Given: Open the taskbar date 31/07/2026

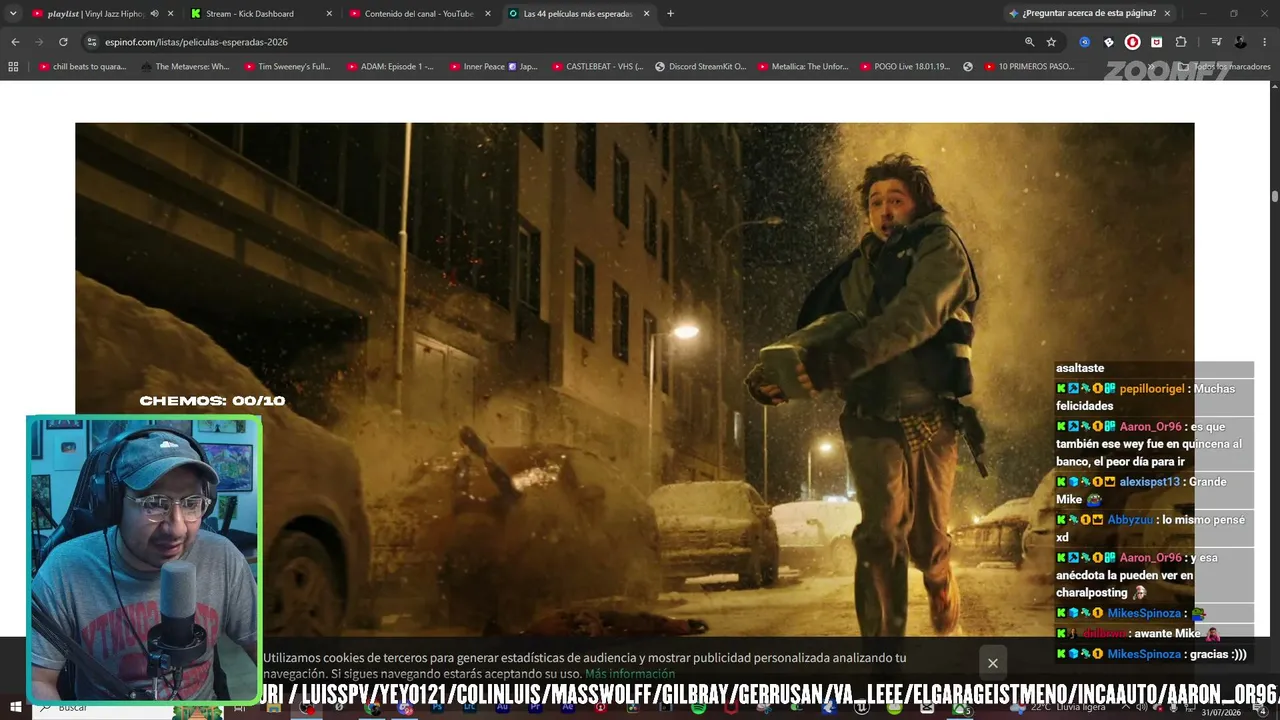Looking at the screenshot, I should (x=1221, y=712).
